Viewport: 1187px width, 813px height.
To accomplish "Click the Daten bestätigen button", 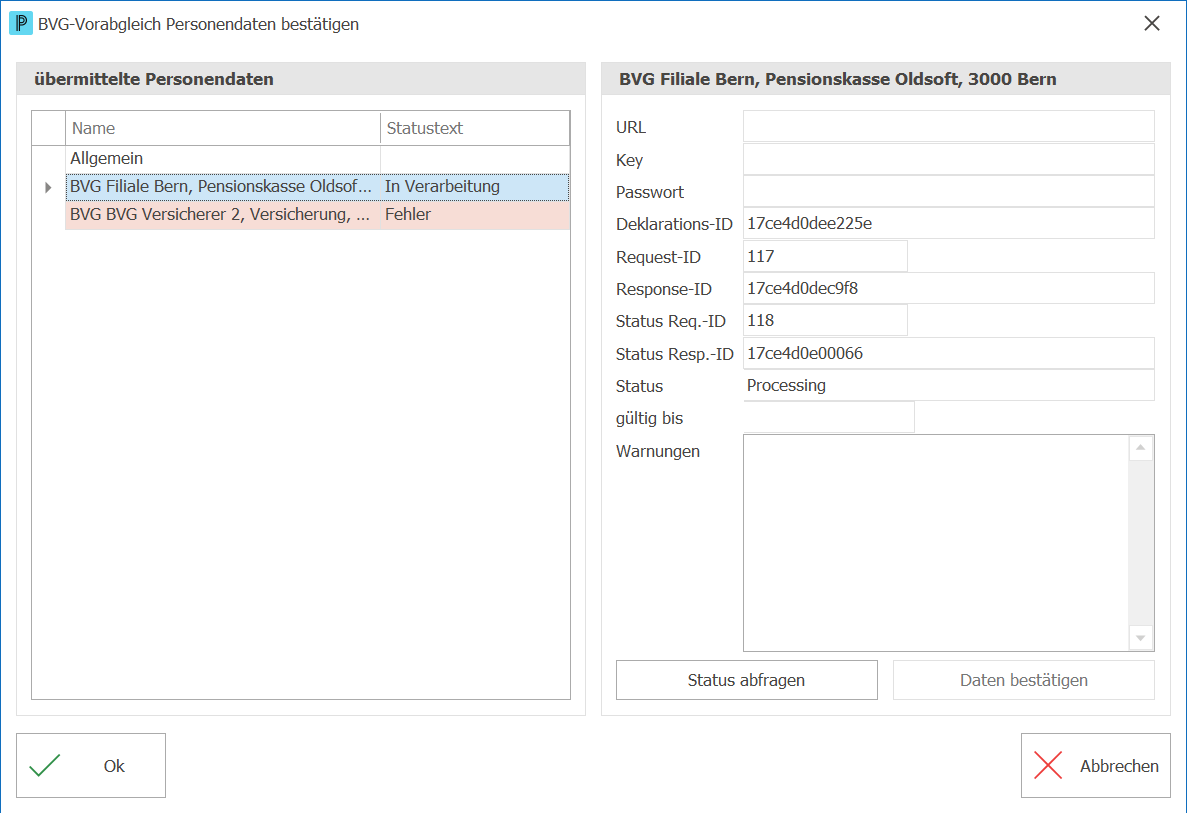I will tap(1023, 680).
